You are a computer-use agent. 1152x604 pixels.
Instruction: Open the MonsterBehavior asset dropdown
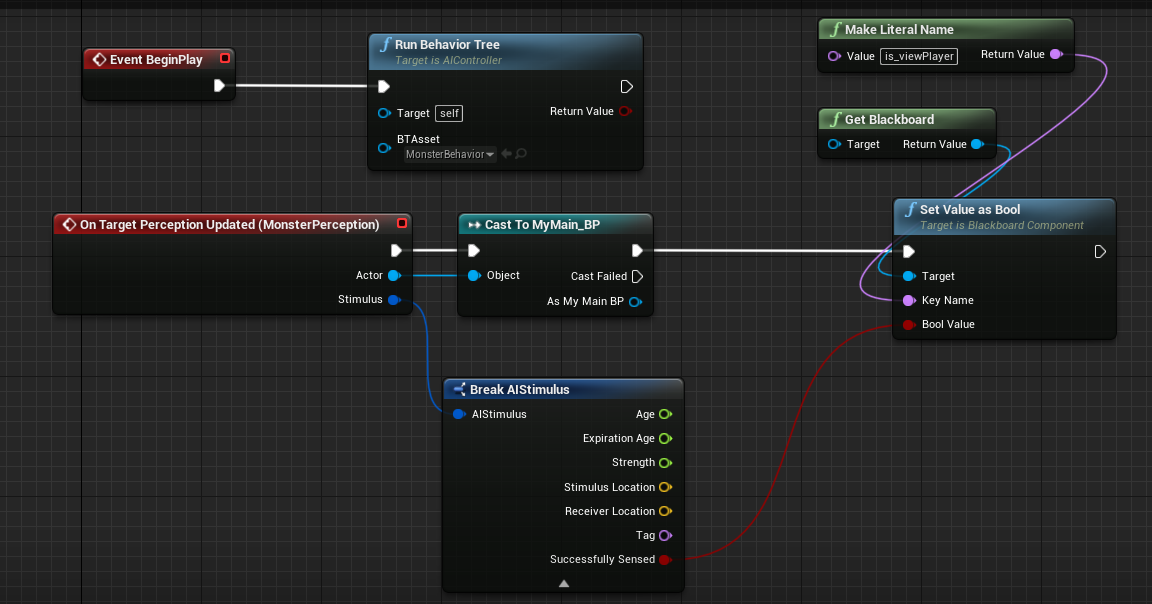coord(450,154)
